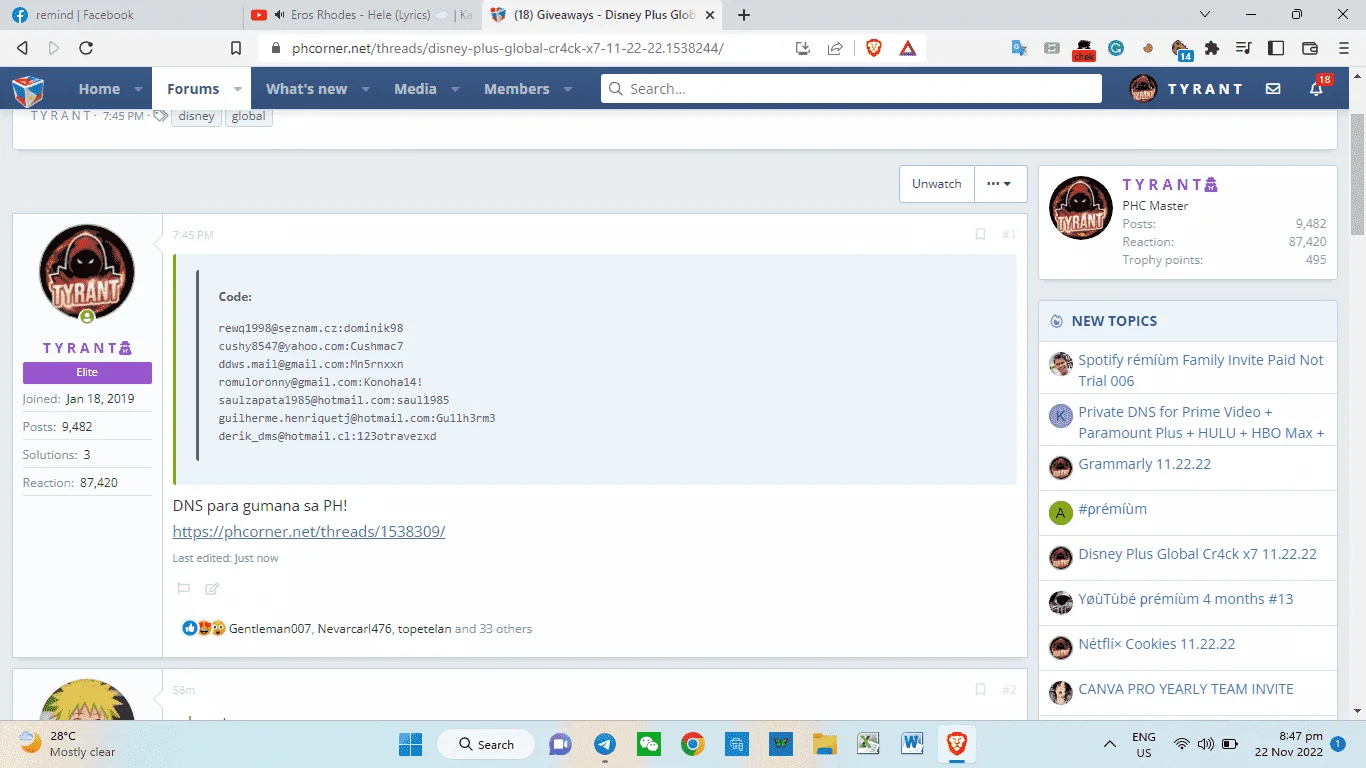The height and width of the screenshot is (768, 1366).
Task: Open the thread options ellipsis dropdown
Action: coord(1000,184)
